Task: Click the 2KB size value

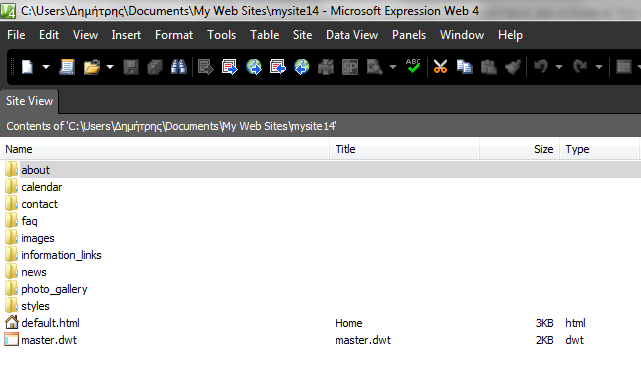Action: [x=544, y=340]
